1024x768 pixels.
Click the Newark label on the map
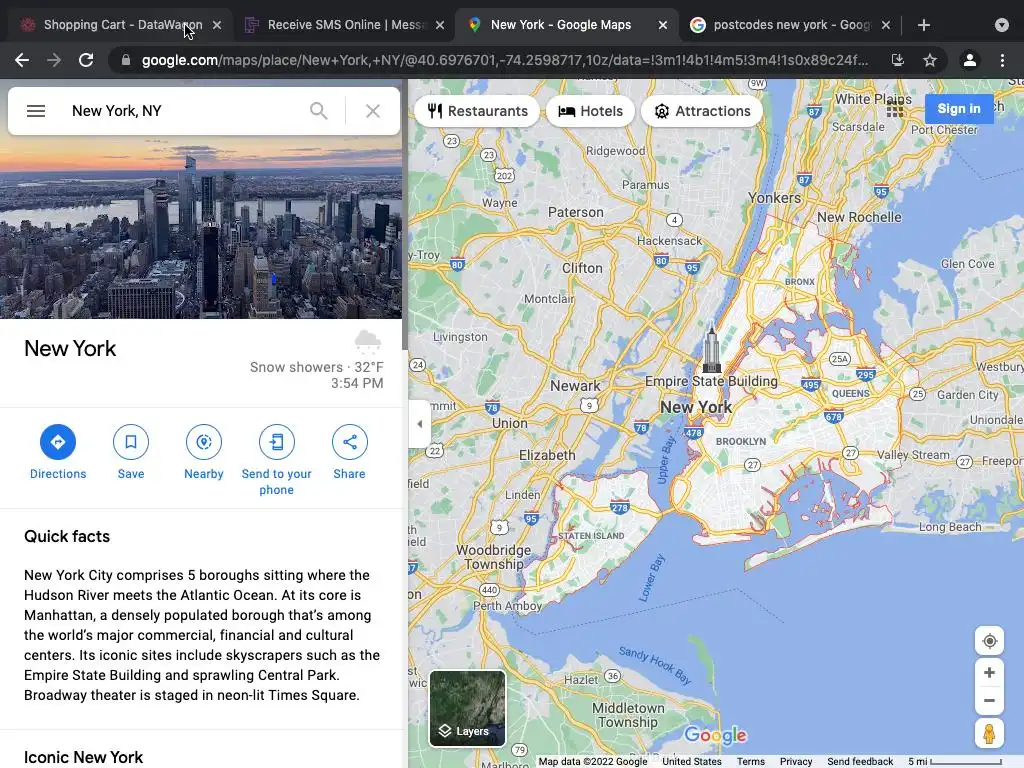tap(575, 386)
